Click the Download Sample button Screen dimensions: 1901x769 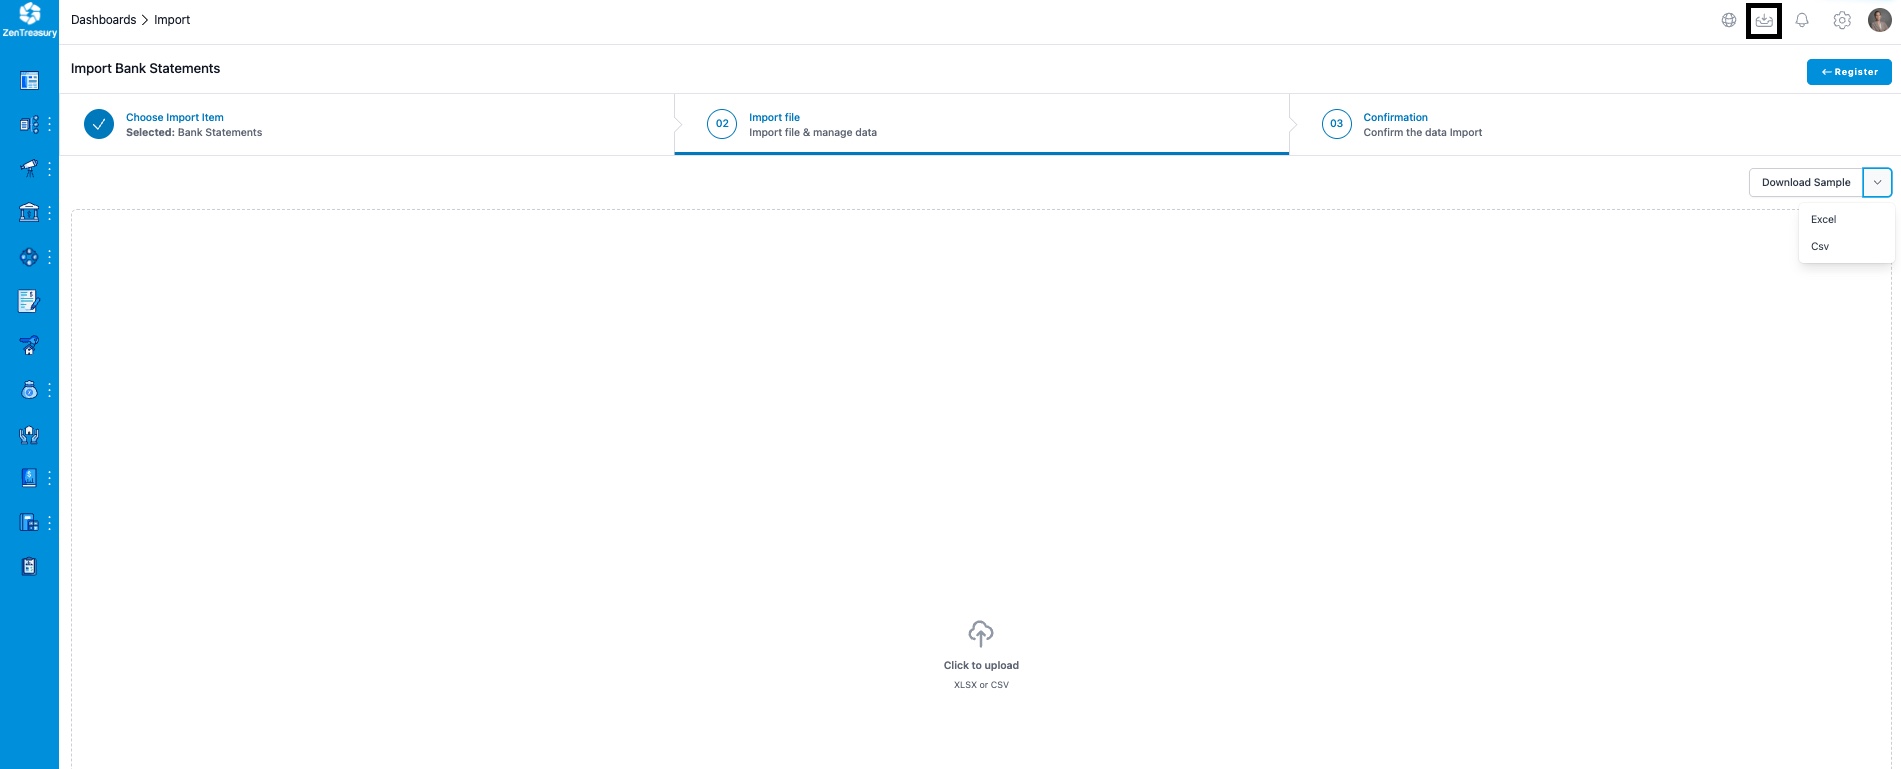[x=1806, y=182]
